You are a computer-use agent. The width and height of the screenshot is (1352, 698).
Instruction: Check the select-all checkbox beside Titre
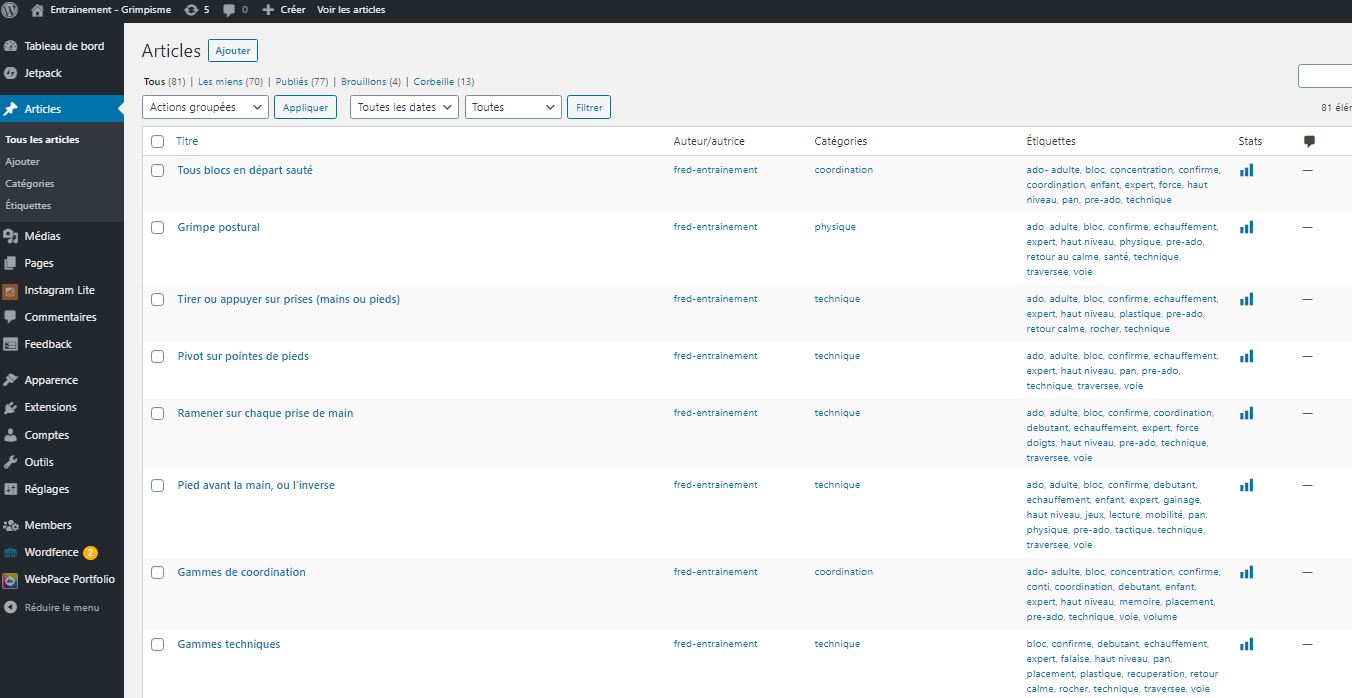pyautogui.click(x=158, y=142)
